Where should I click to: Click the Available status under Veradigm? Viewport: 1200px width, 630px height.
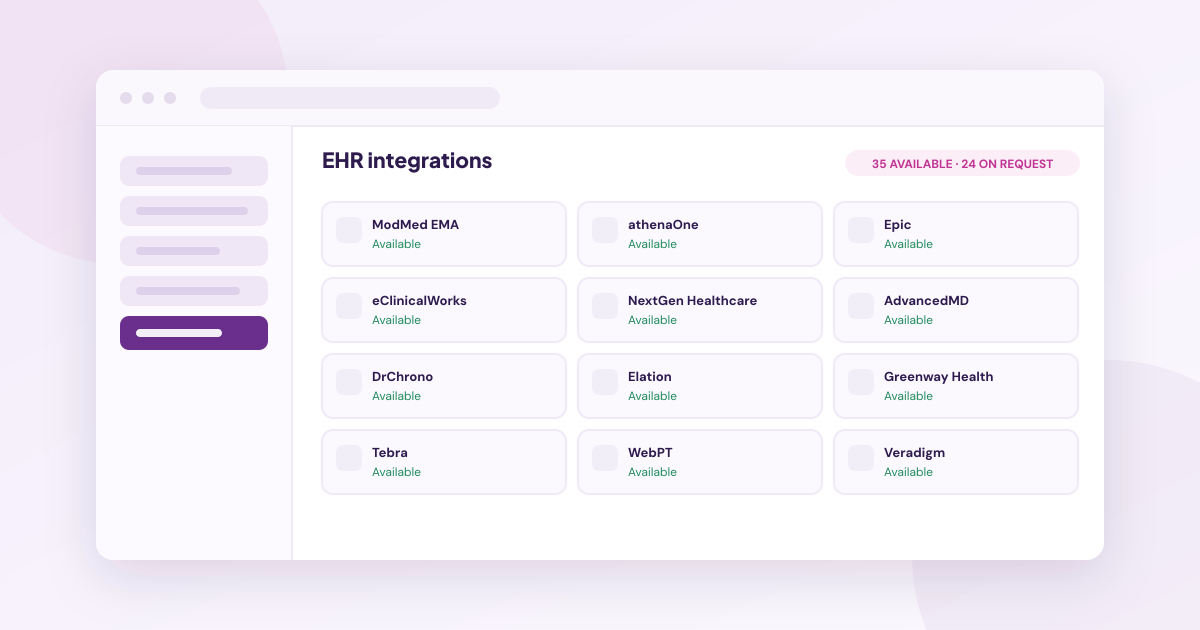pos(908,472)
